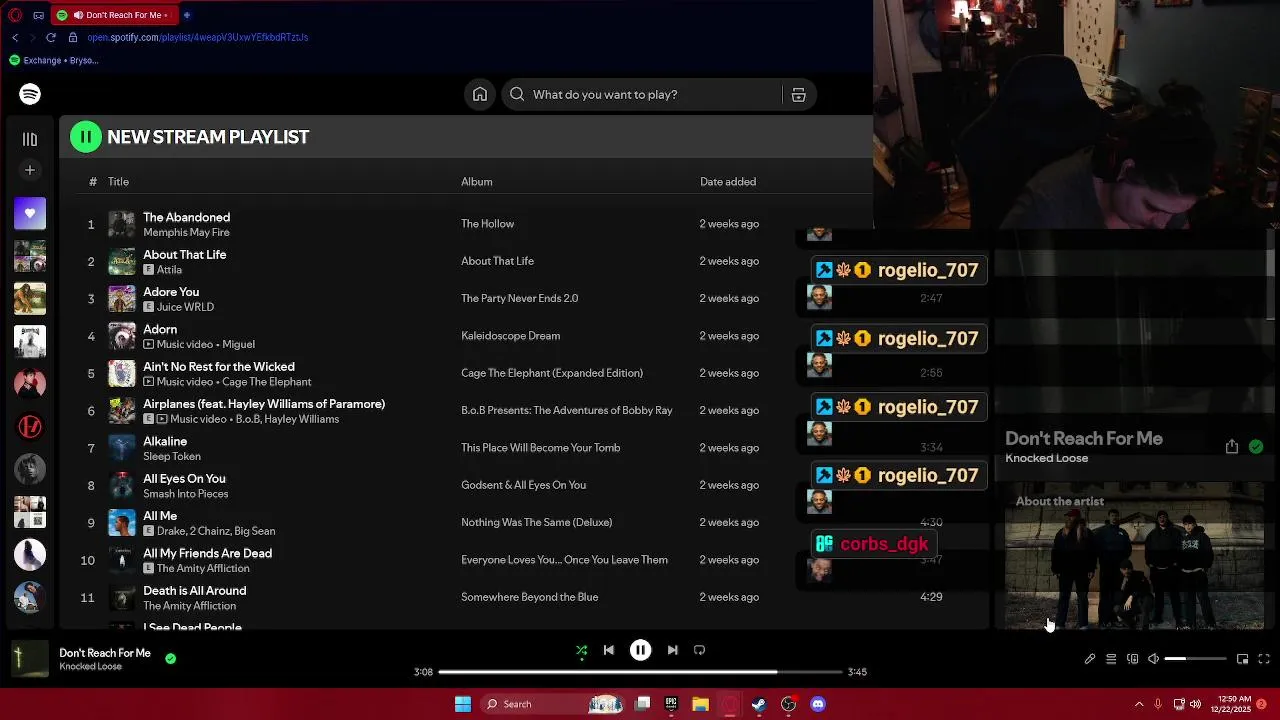This screenshot has width=1280, height=720.
Task: Enter full screen player mode
Action: coord(1264,659)
